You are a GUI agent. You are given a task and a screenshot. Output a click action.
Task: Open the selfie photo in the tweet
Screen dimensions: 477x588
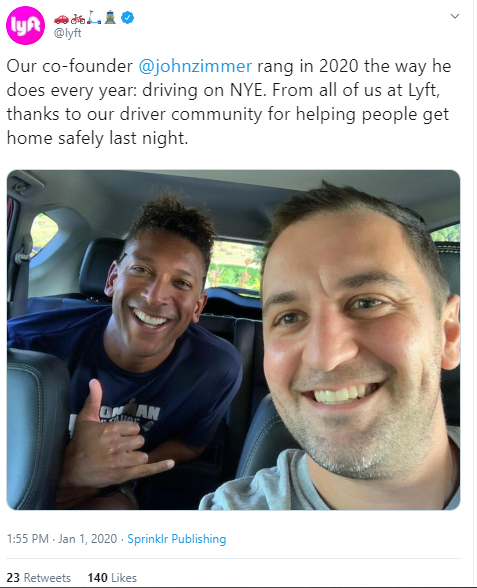pos(233,340)
